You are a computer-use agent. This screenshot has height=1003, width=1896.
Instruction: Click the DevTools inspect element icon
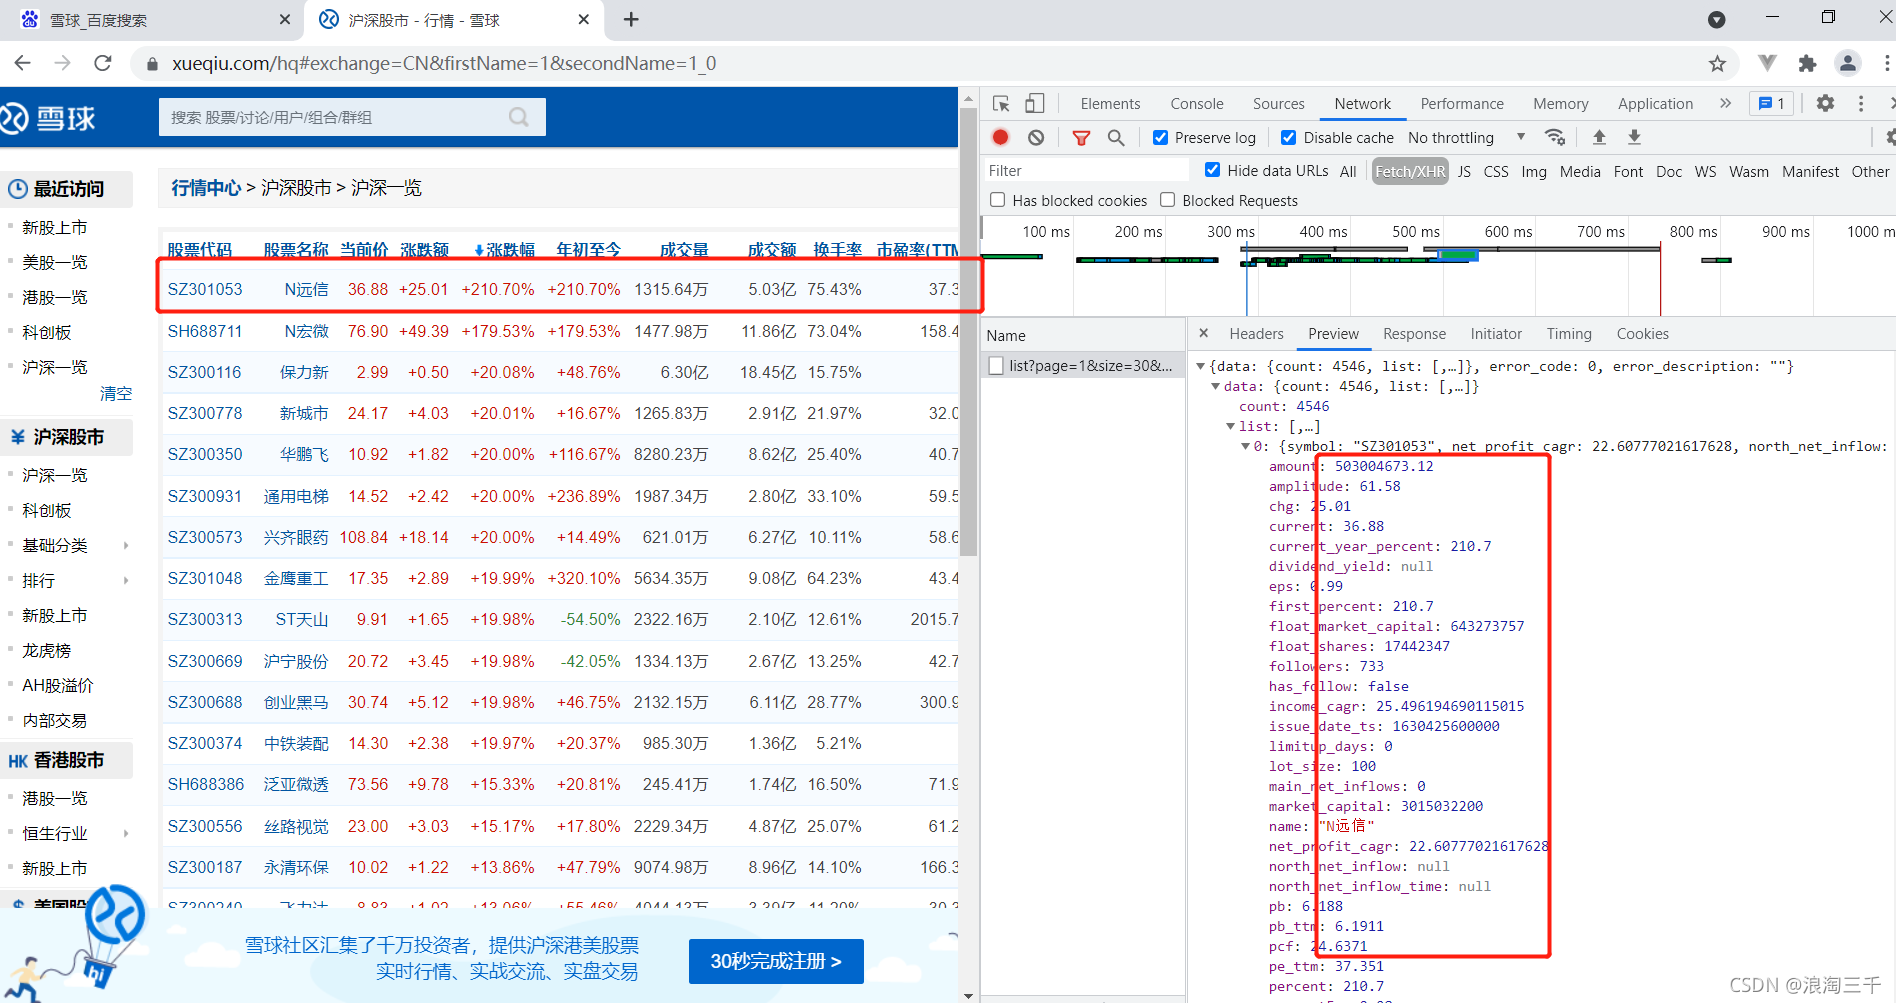pyautogui.click(x=1001, y=104)
